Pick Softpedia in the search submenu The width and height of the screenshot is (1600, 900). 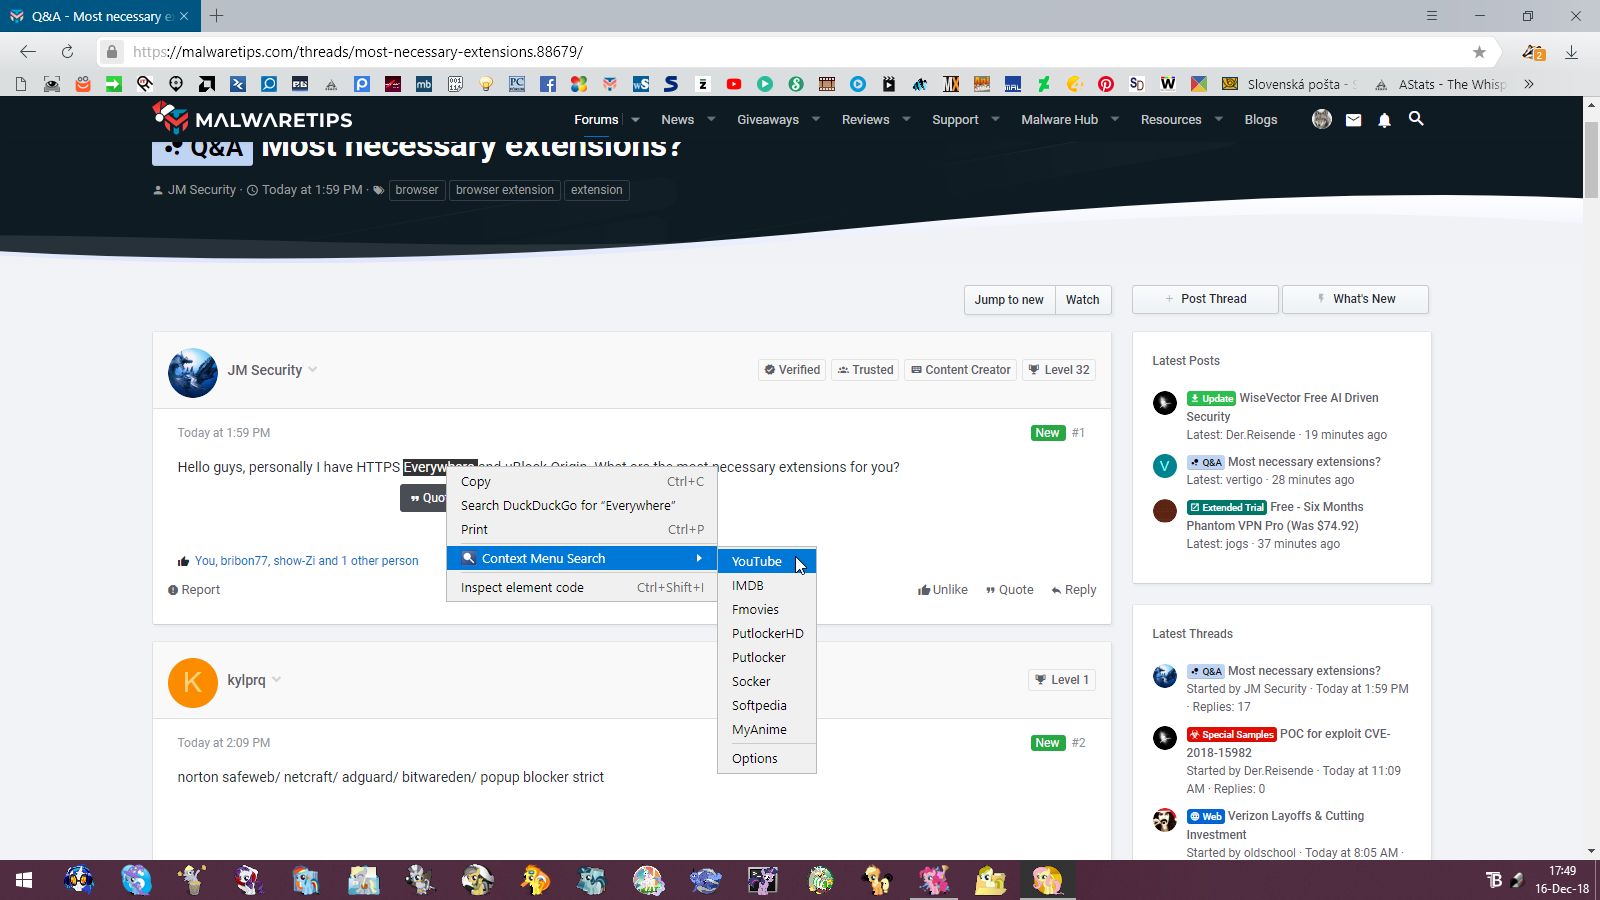[x=767, y=705]
